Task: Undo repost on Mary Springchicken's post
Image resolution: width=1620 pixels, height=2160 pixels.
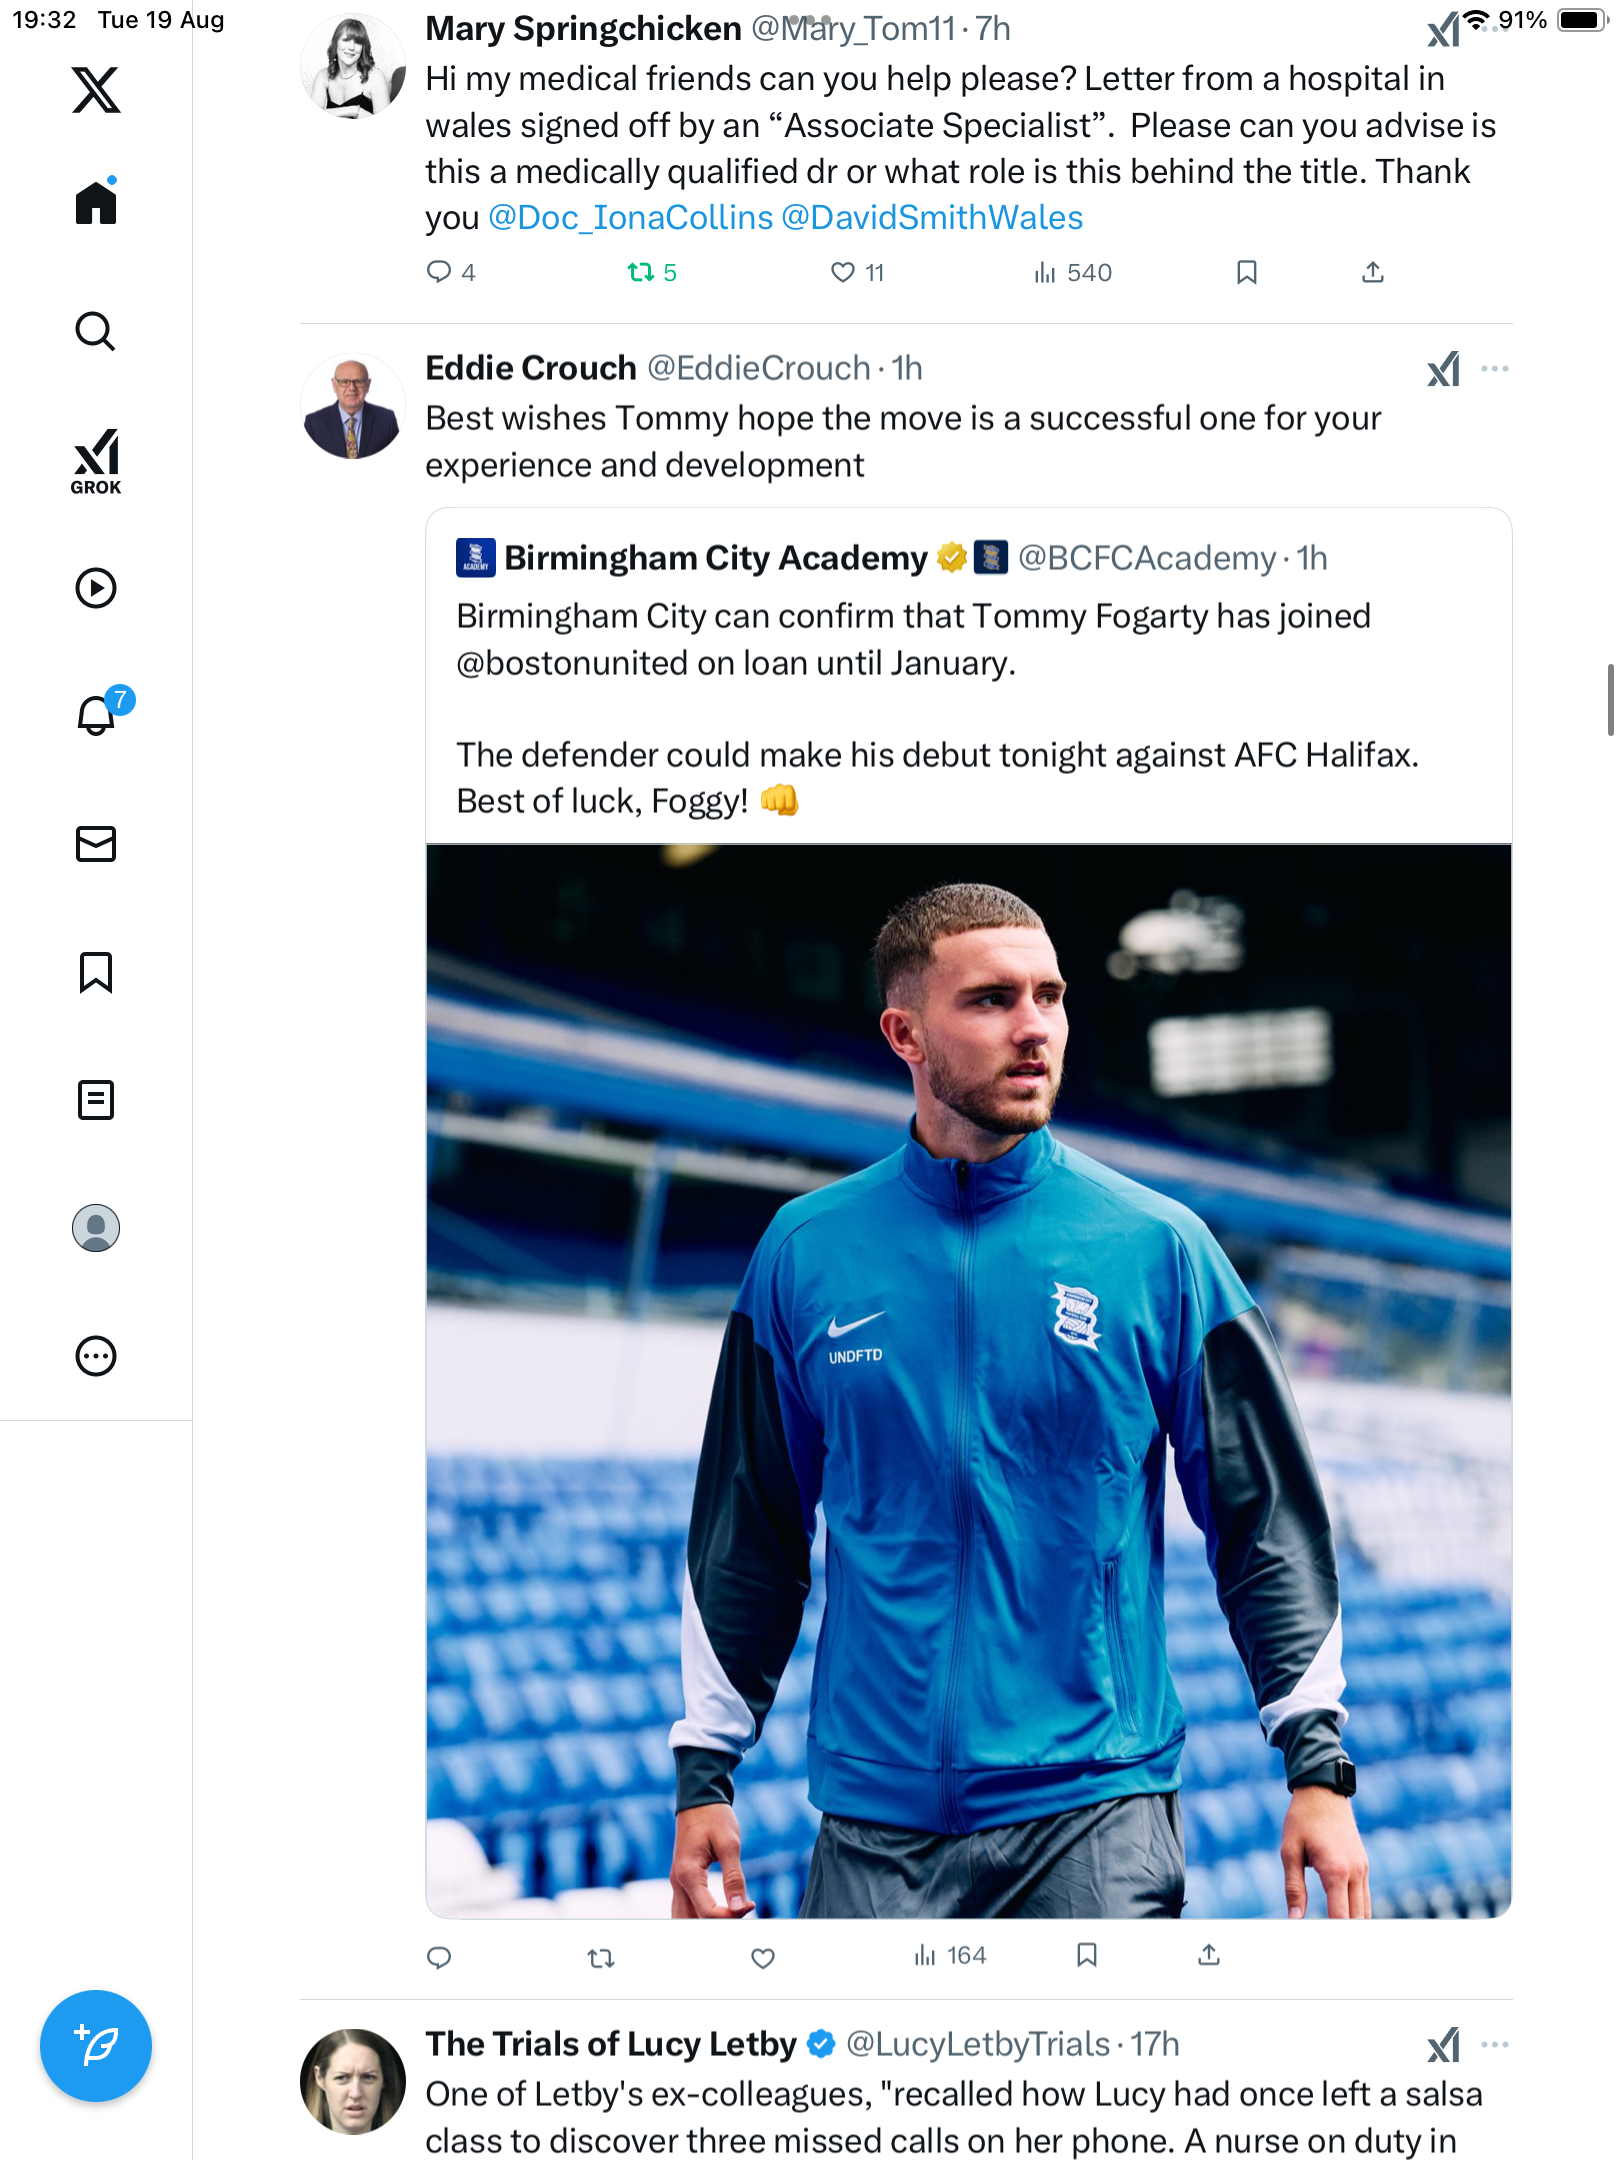Action: [641, 272]
